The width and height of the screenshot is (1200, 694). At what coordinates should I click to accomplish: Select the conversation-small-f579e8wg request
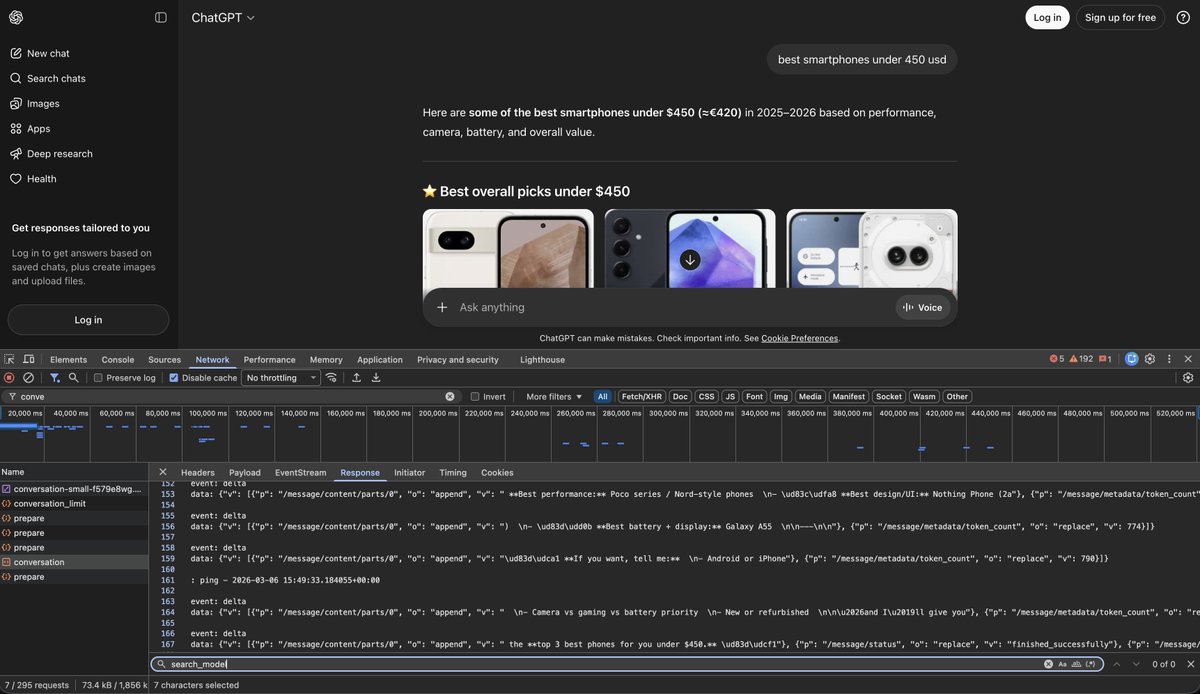pos(75,489)
